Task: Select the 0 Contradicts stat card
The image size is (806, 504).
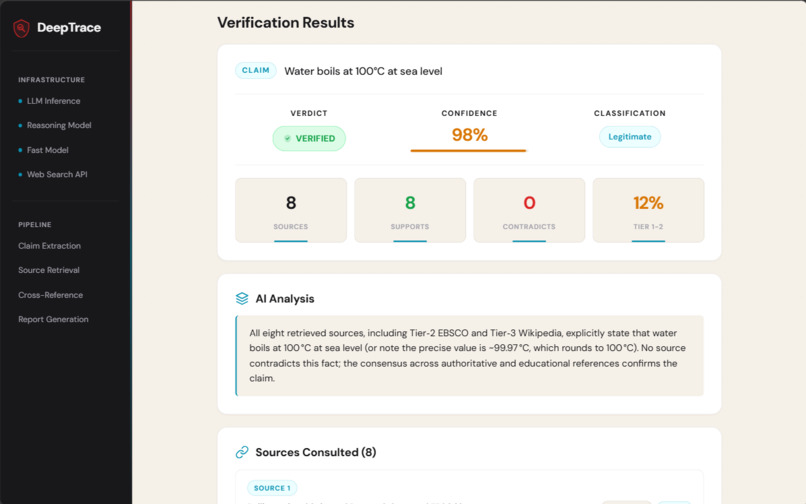Action: click(x=529, y=210)
